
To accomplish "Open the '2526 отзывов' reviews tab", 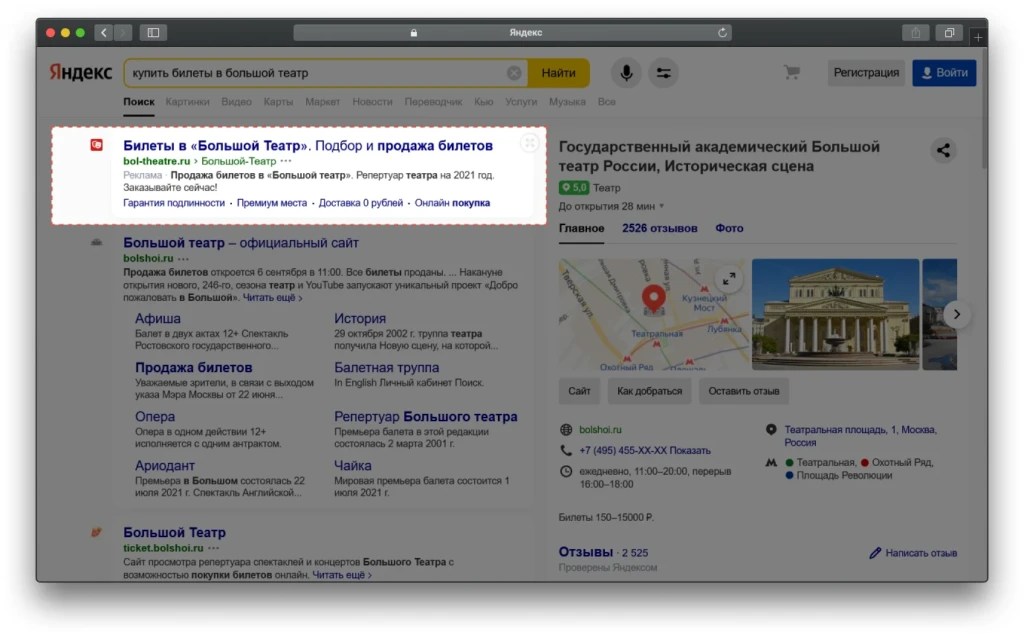I will (660, 229).
